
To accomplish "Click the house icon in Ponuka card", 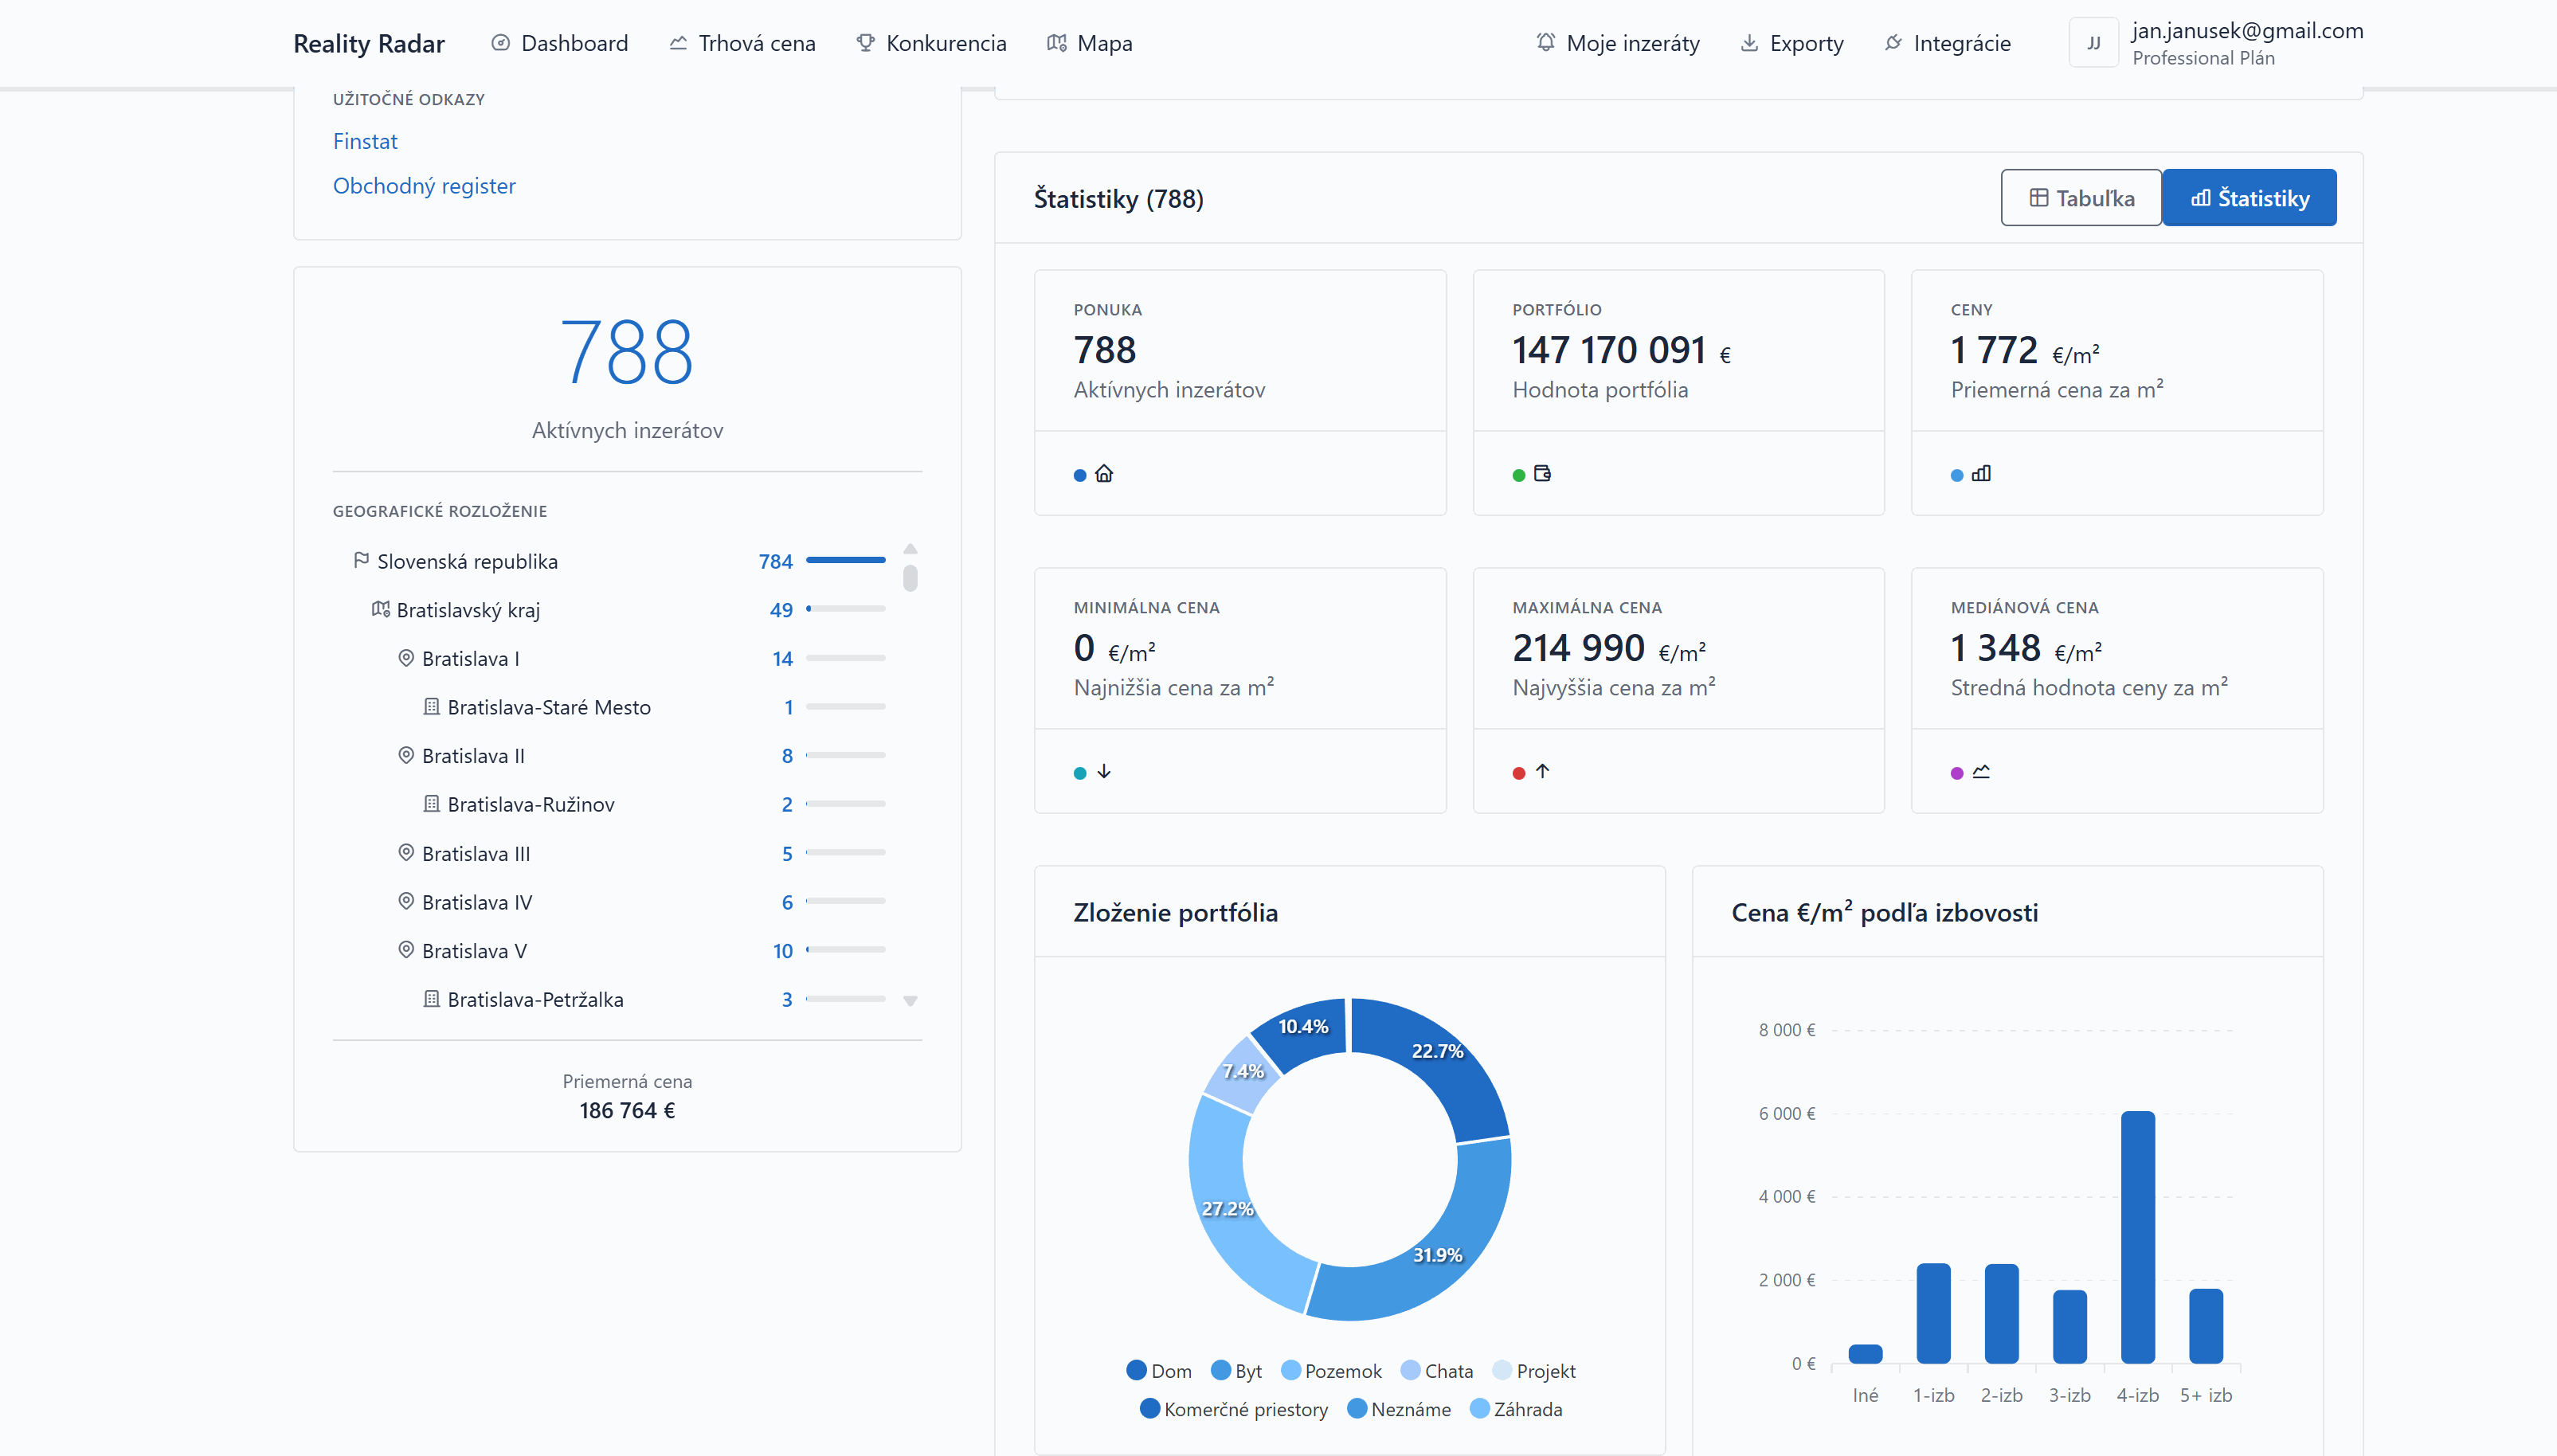I will point(1104,474).
